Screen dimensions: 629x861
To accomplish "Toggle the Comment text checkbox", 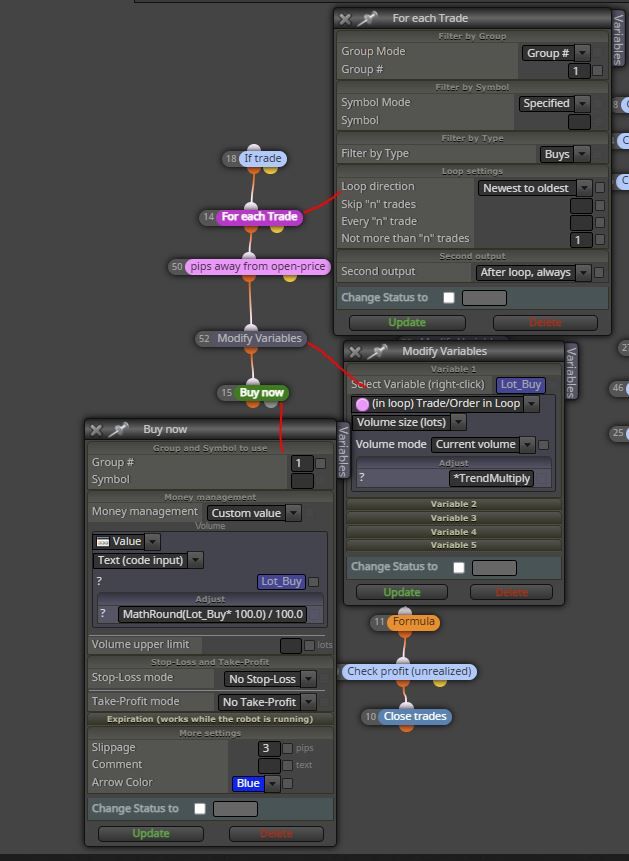I will 287,765.
